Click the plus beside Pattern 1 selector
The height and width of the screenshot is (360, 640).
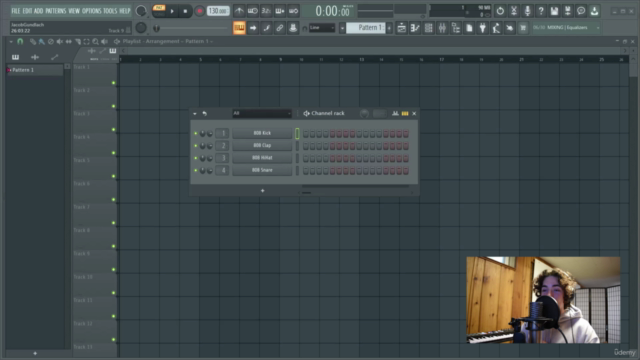(x=389, y=28)
